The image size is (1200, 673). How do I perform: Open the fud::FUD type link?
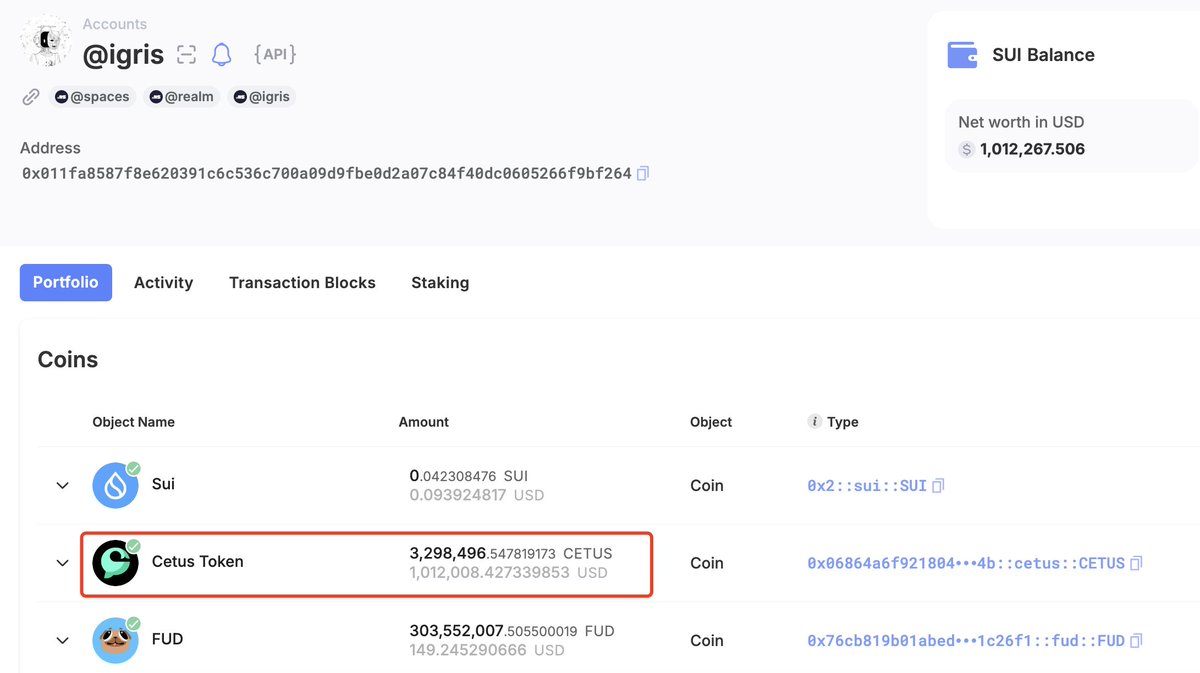click(966, 641)
